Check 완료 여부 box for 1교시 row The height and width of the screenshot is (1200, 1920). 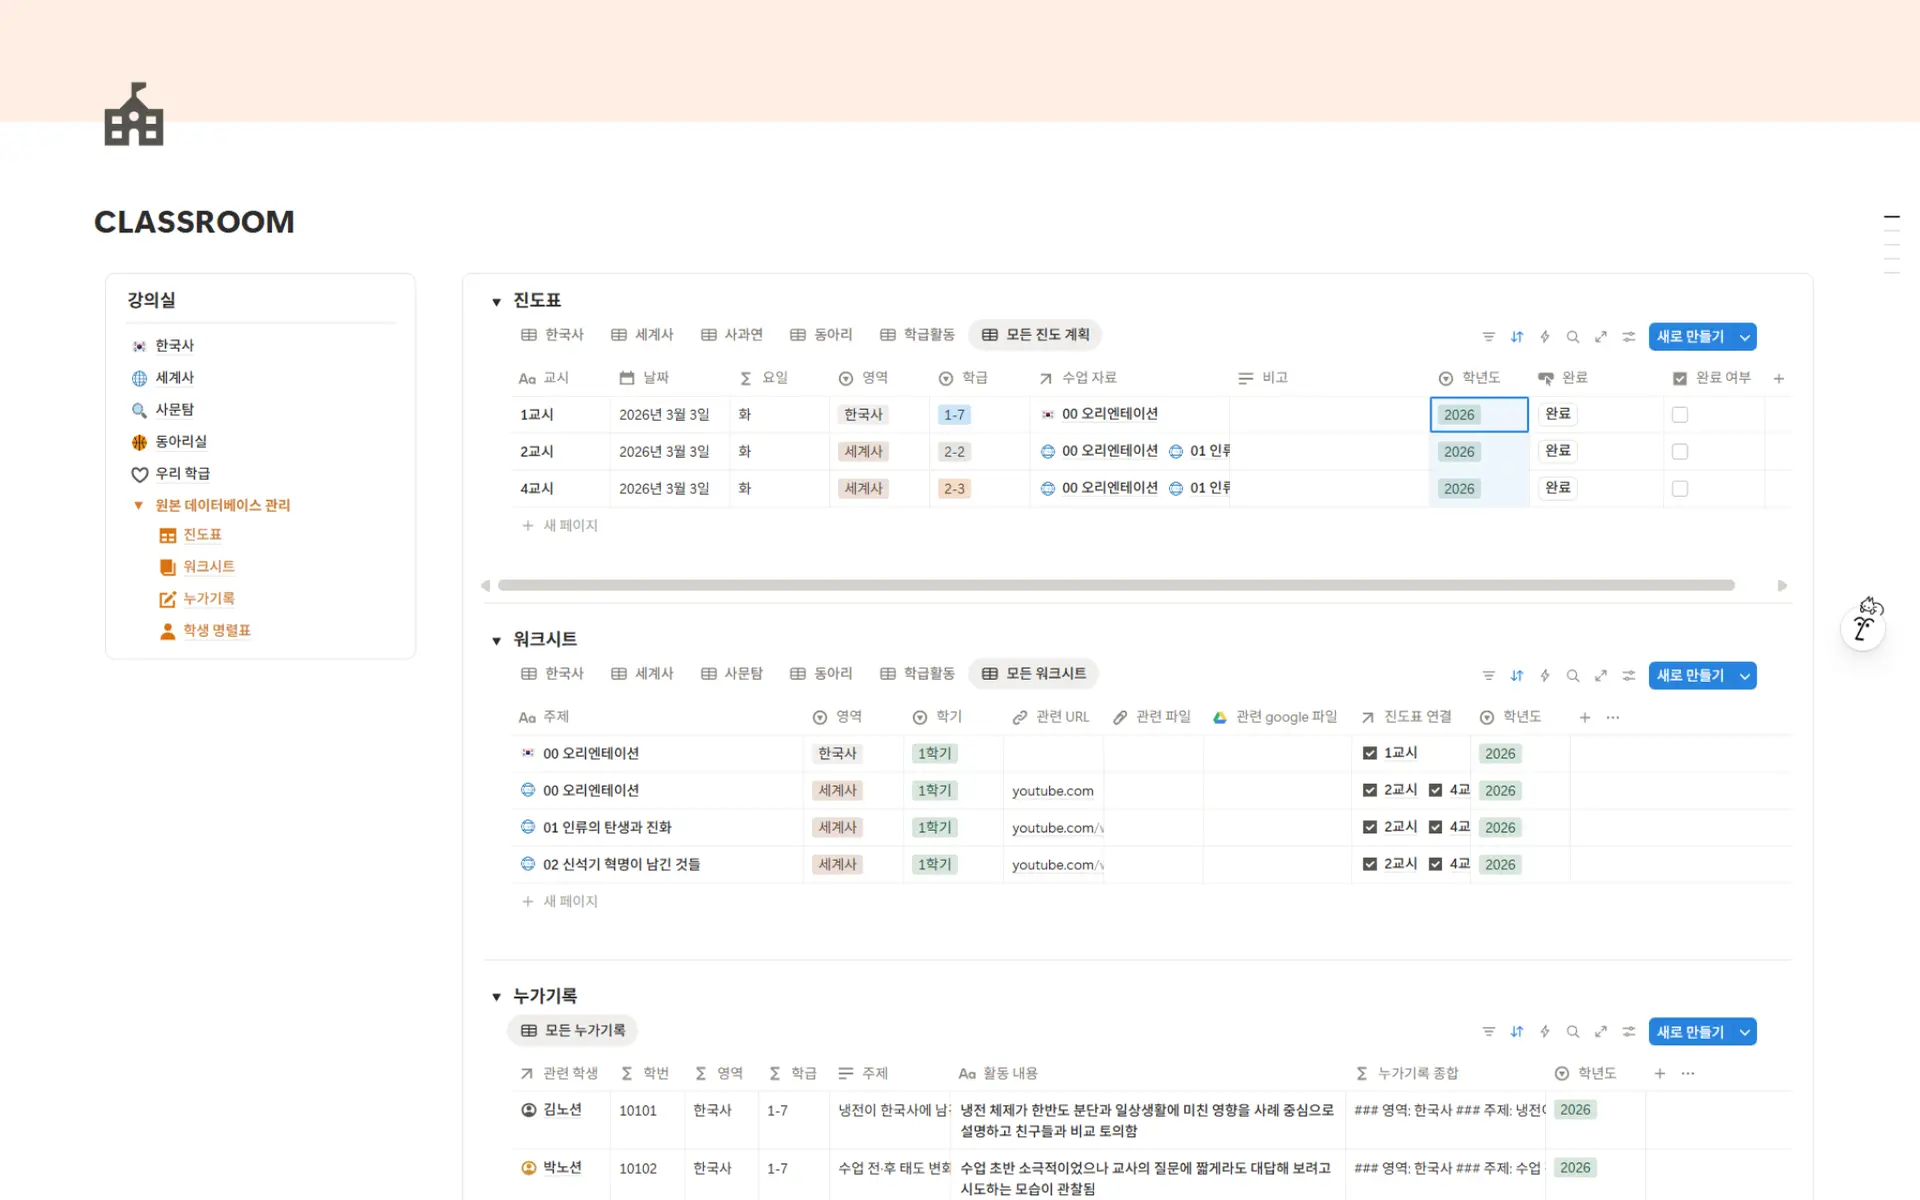pos(1680,415)
